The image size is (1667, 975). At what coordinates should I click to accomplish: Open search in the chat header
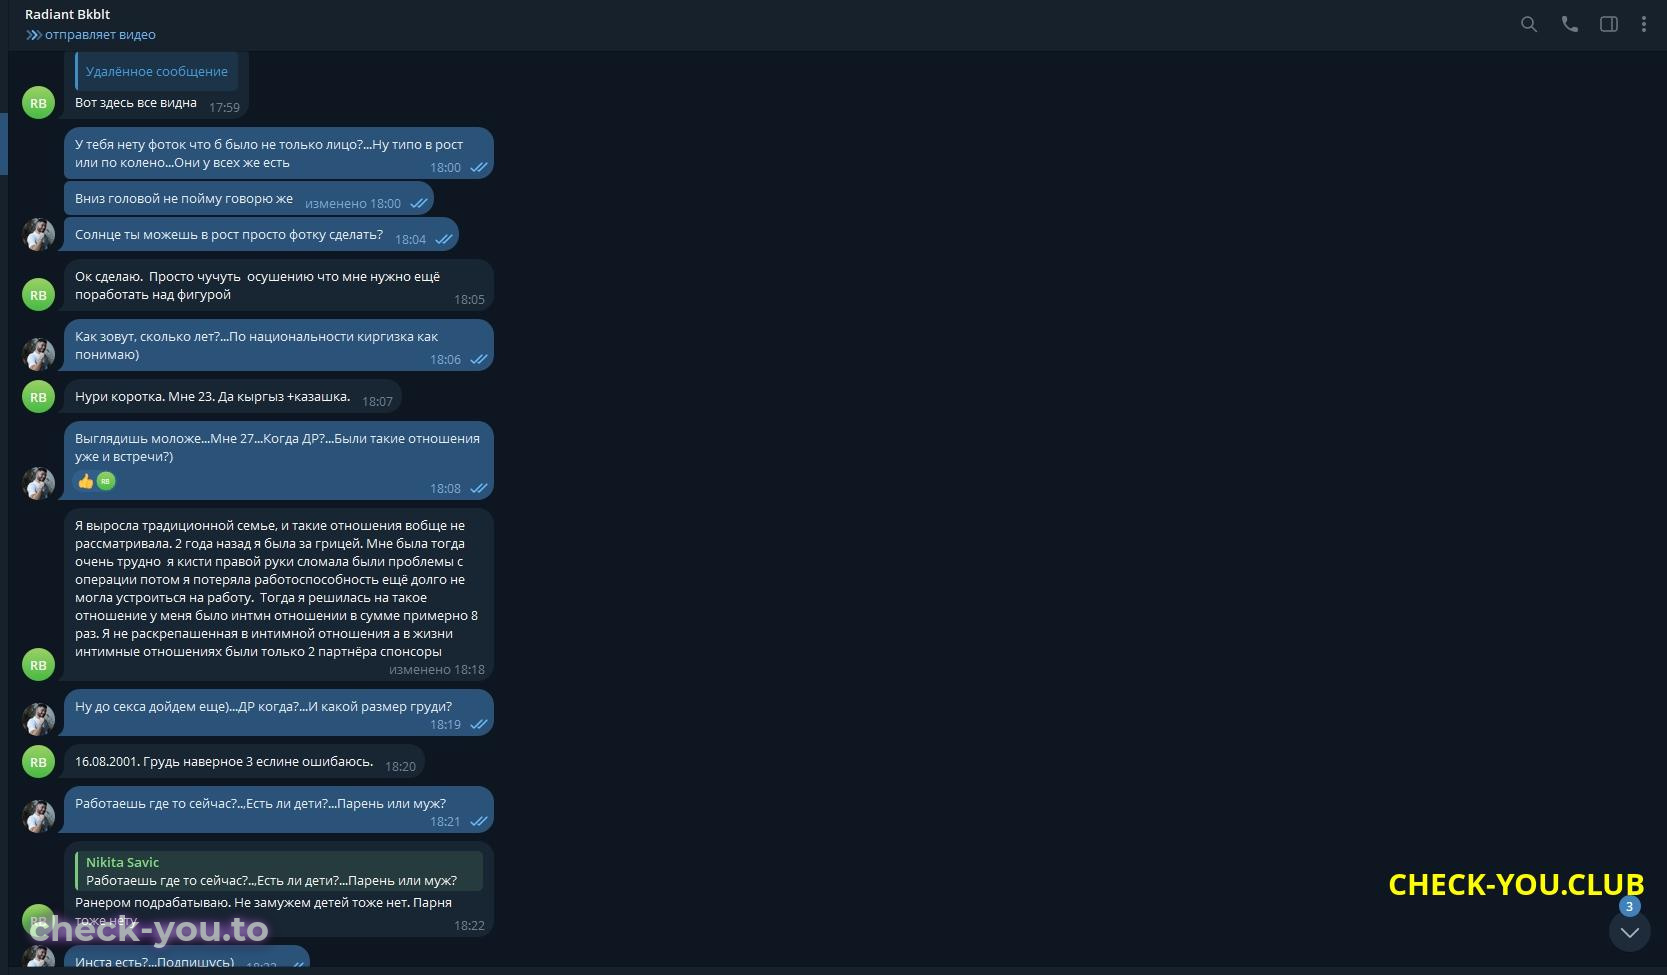pos(1529,24)
